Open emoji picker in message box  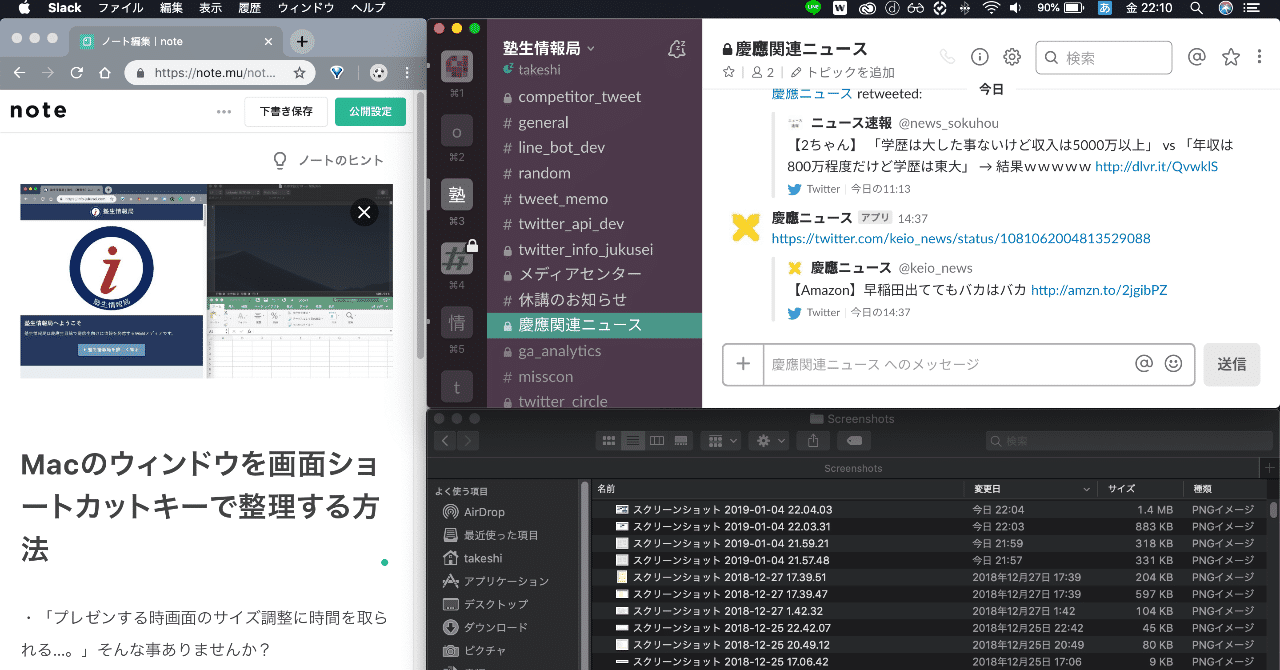(x=1174, y=364)
